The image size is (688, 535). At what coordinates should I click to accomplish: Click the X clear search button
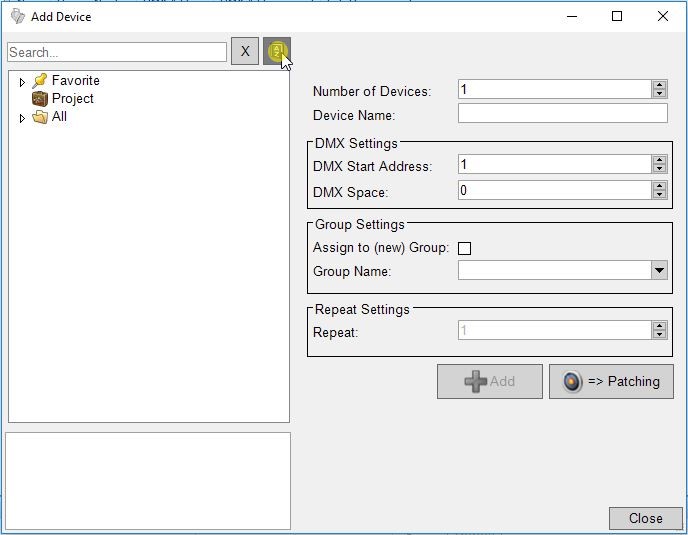(x=245, y=51)
